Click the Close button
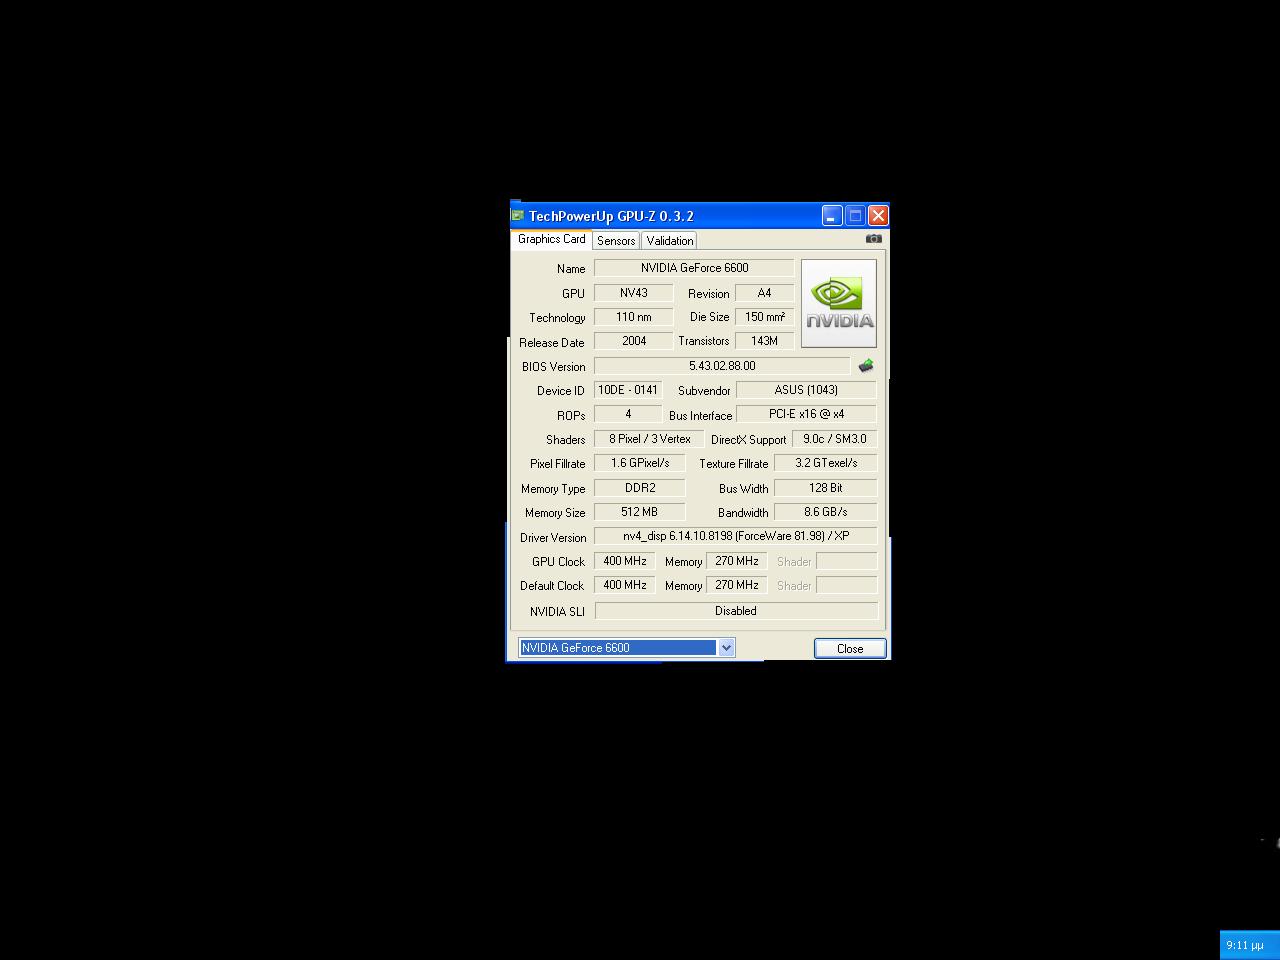The image size is (1280, 960). pyautogui.click(x=850, y=649)
